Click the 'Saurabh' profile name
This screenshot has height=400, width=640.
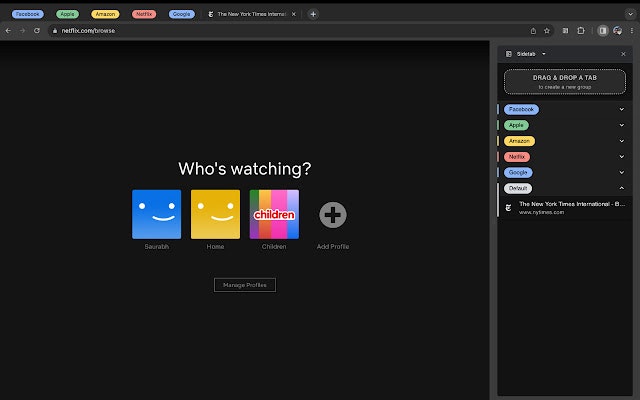tap(156, 247)
